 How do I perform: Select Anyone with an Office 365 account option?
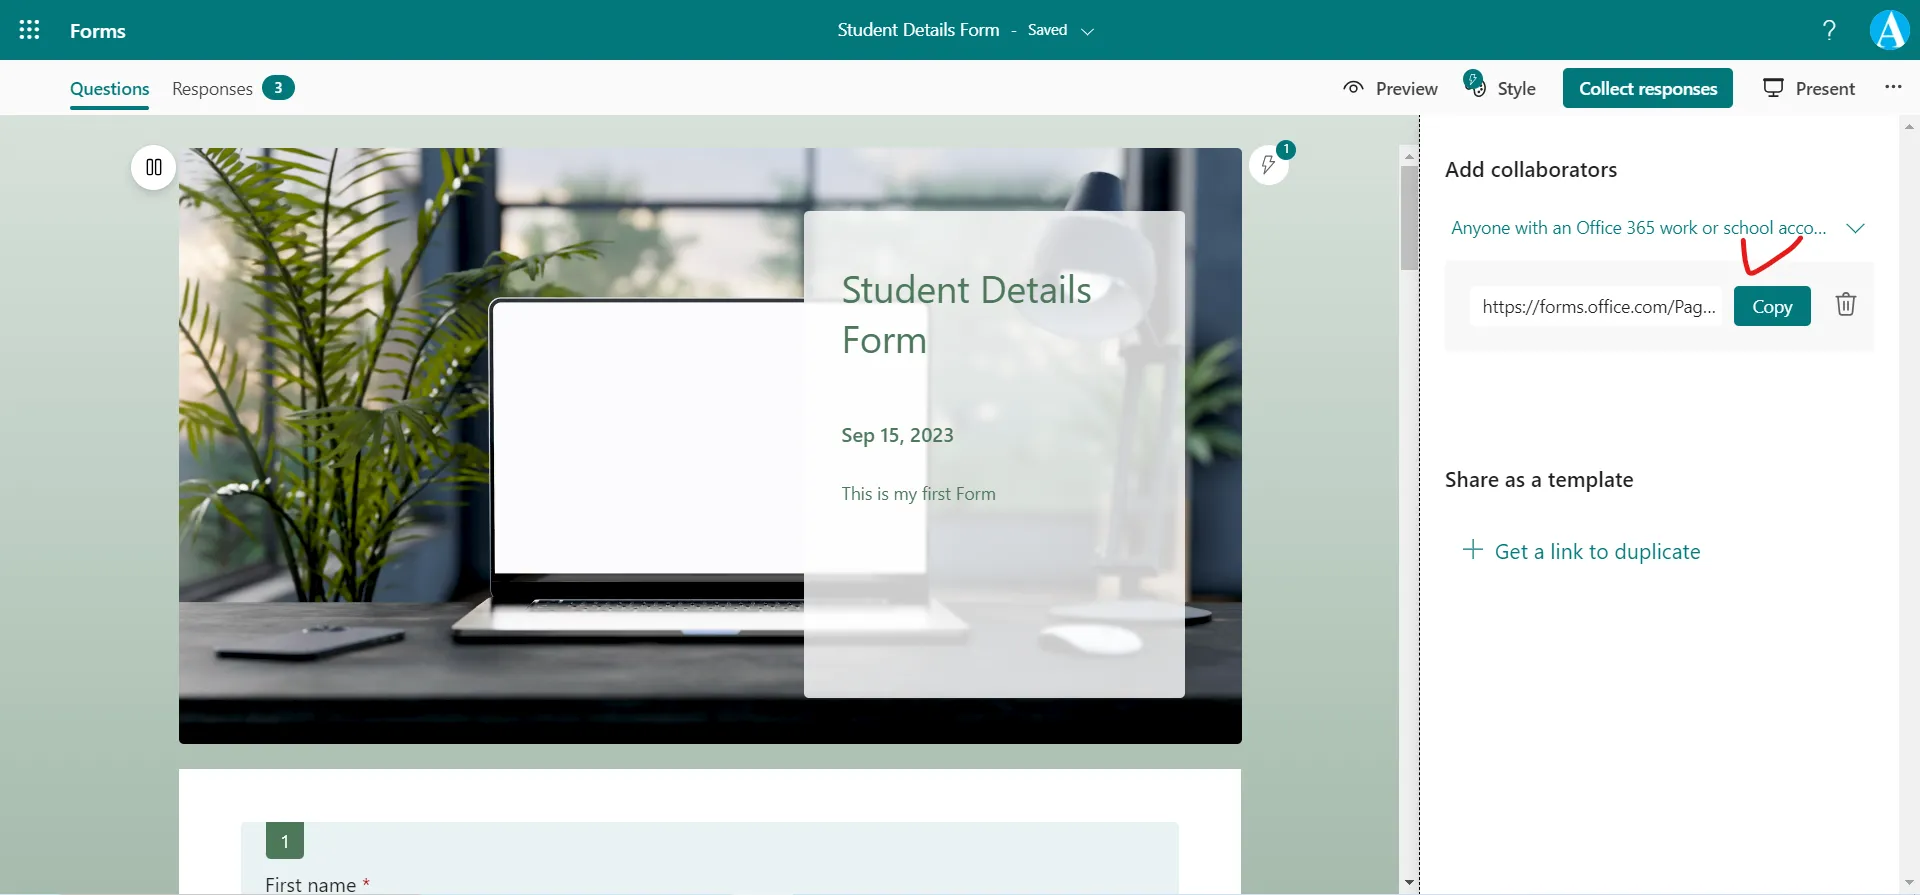click(1638, 228)
